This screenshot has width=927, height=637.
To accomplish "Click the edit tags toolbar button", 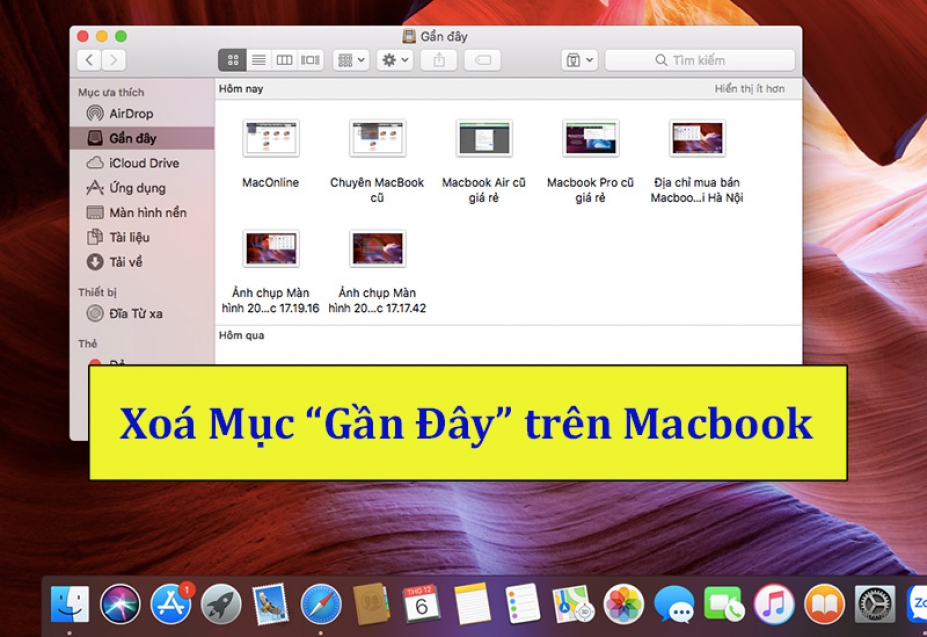I will pos(482,60).
